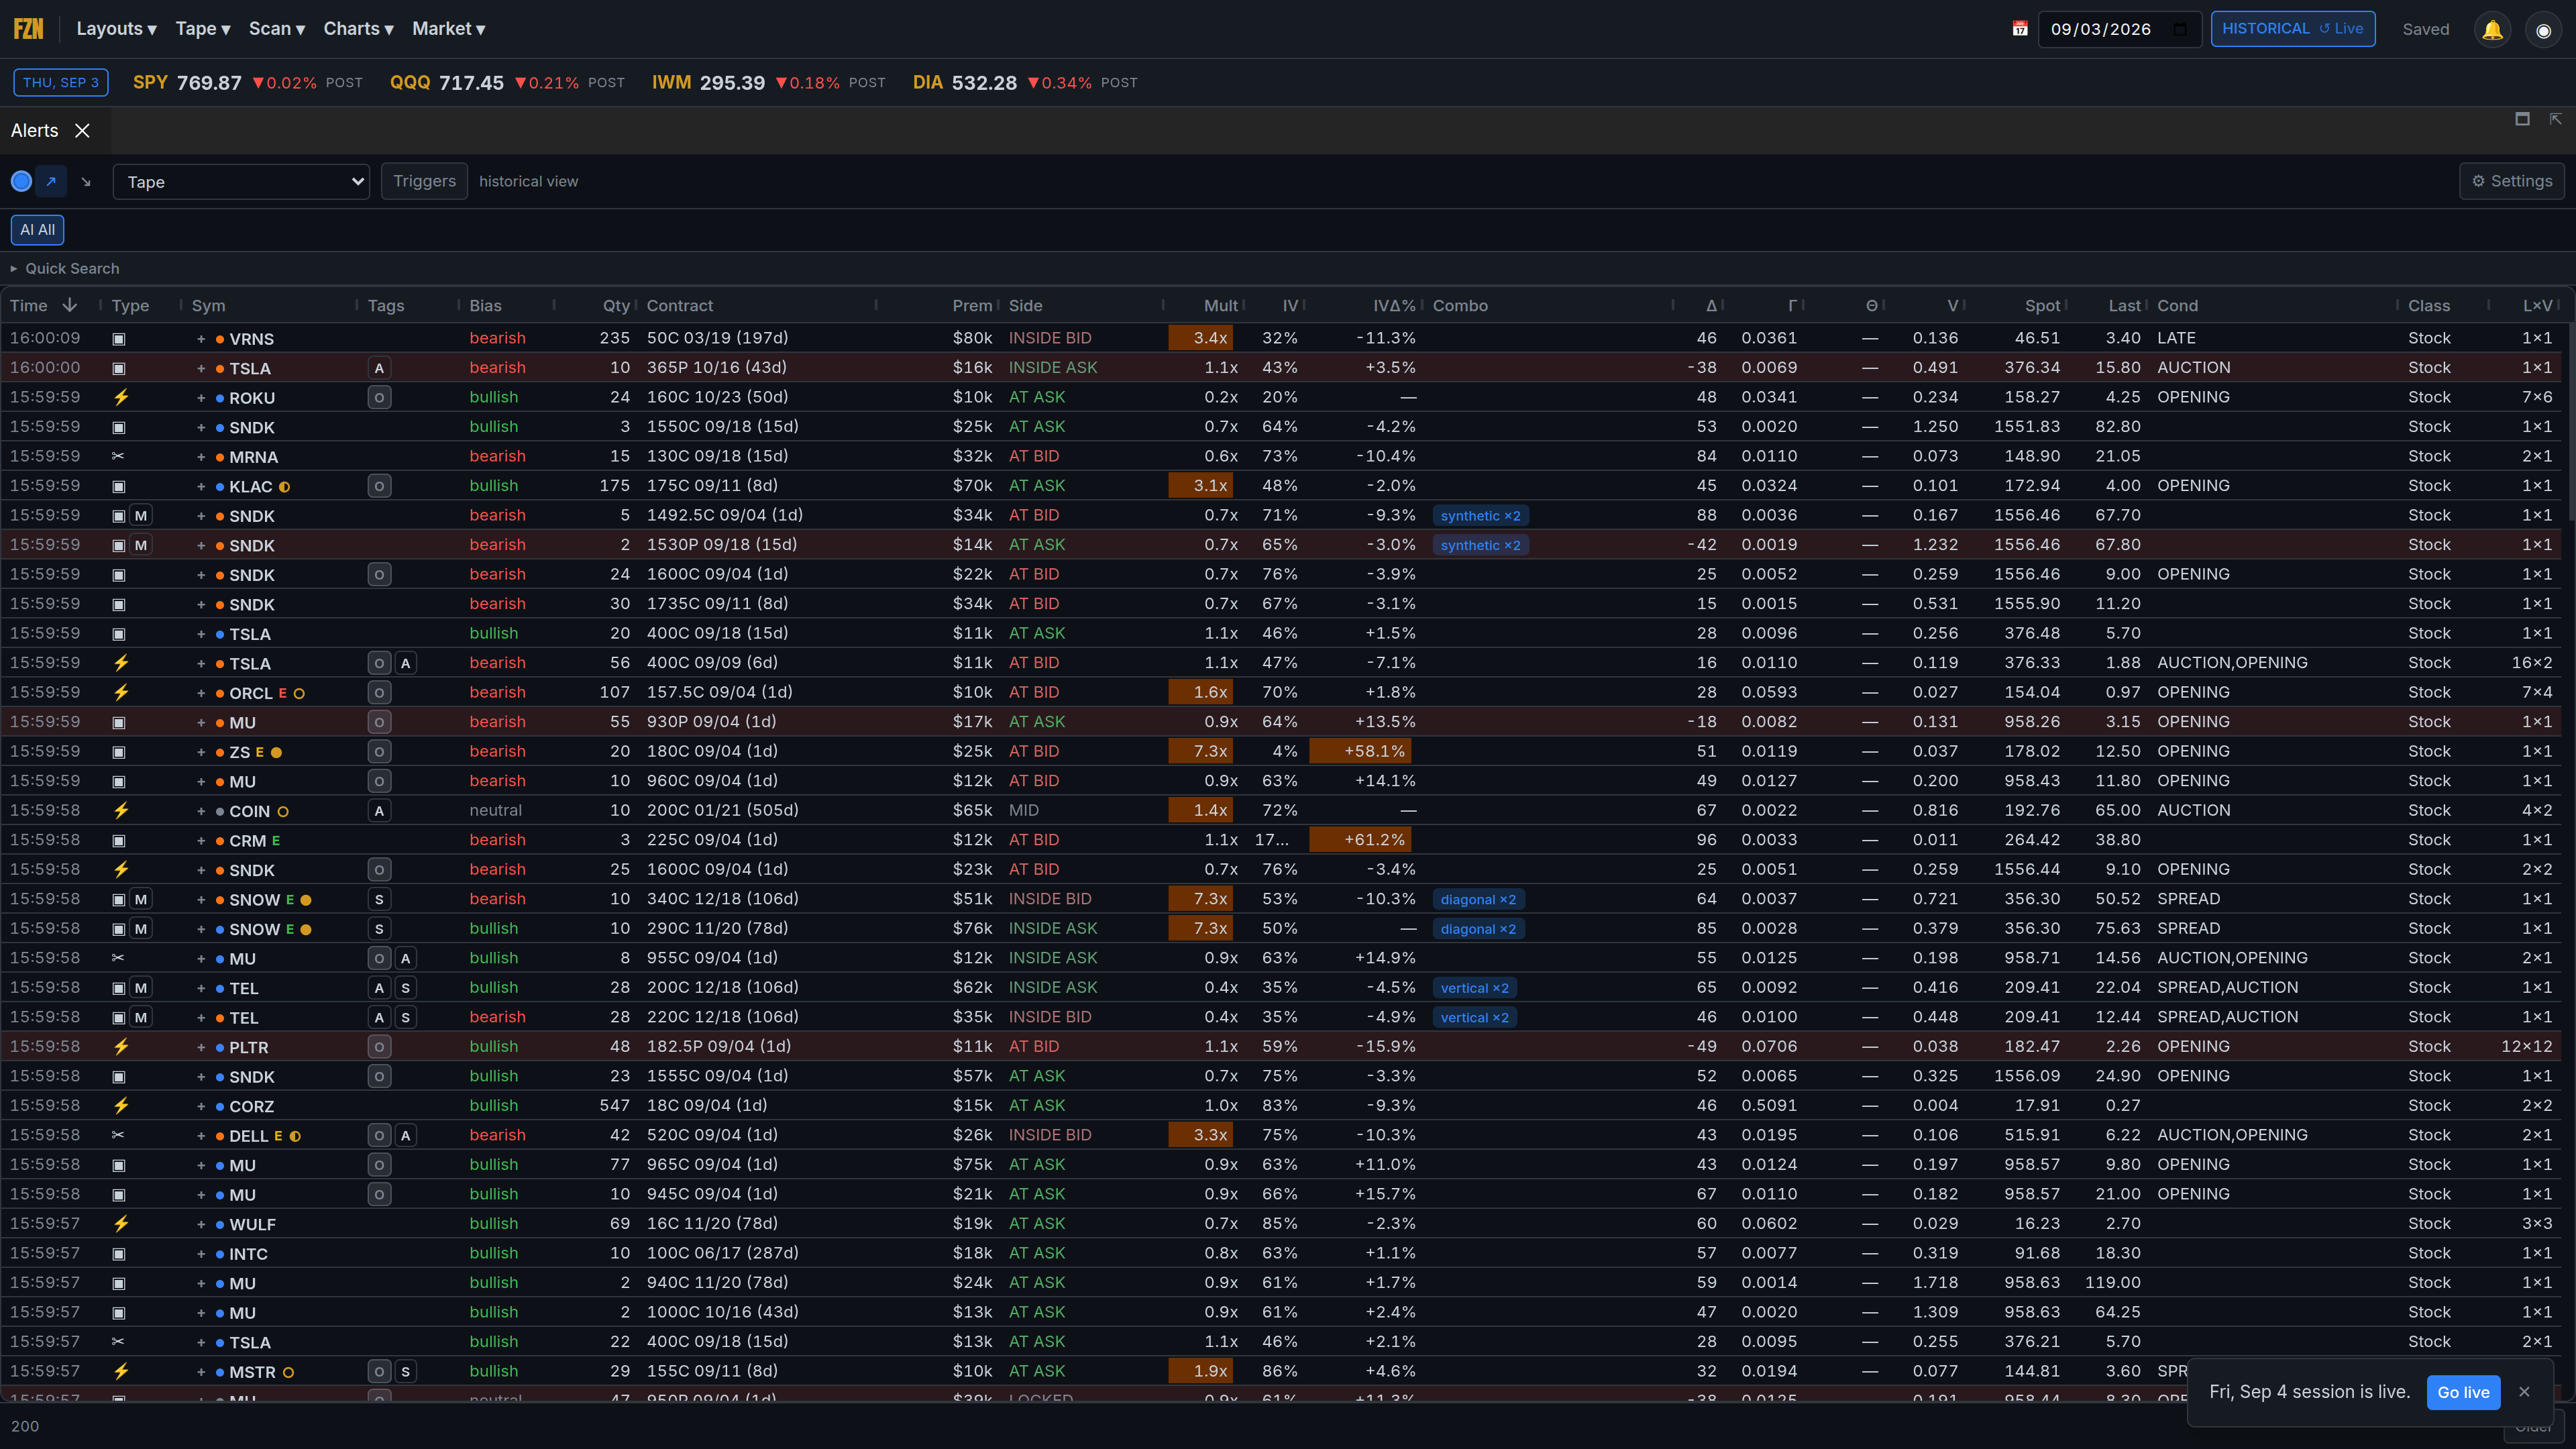This screenshot has width=2576, height=1449.
Task: Toggle the AI All filter chip
Action: point(38,230)
